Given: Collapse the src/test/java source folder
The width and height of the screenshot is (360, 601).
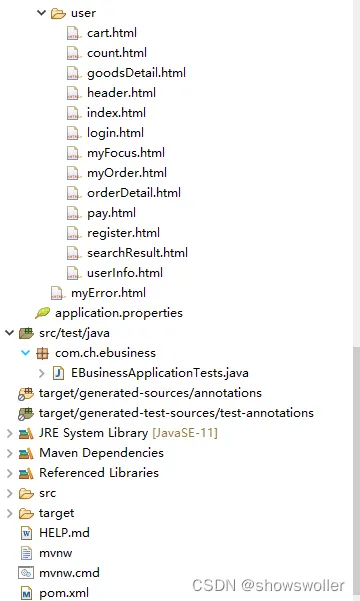Looking at the screenshot, I should point(9,333).
